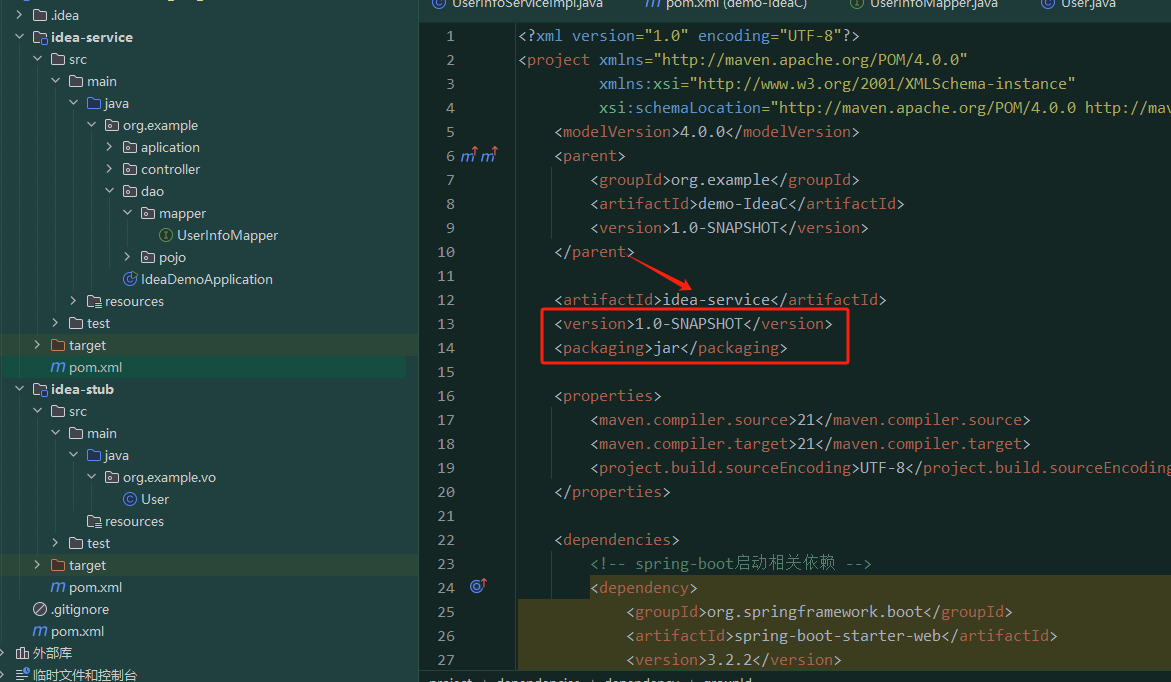Click the idea-service module folder icon
The image size is (1171, 682).
click(x=40, y=37)
